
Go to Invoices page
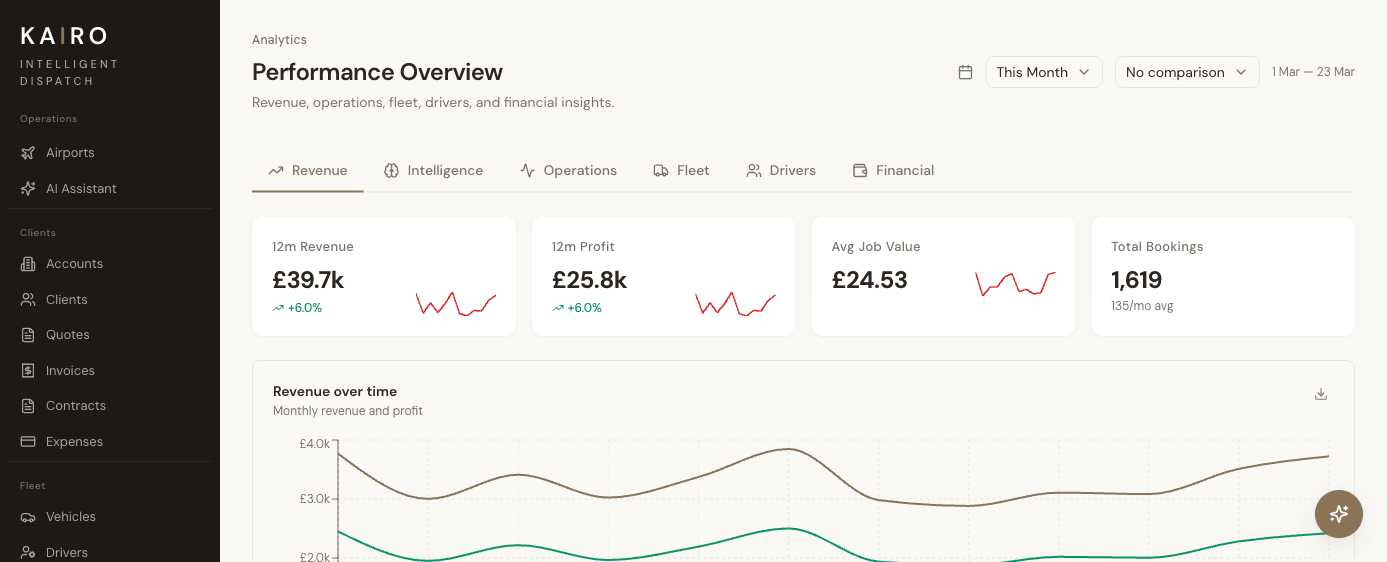click(x=110, y=370)
